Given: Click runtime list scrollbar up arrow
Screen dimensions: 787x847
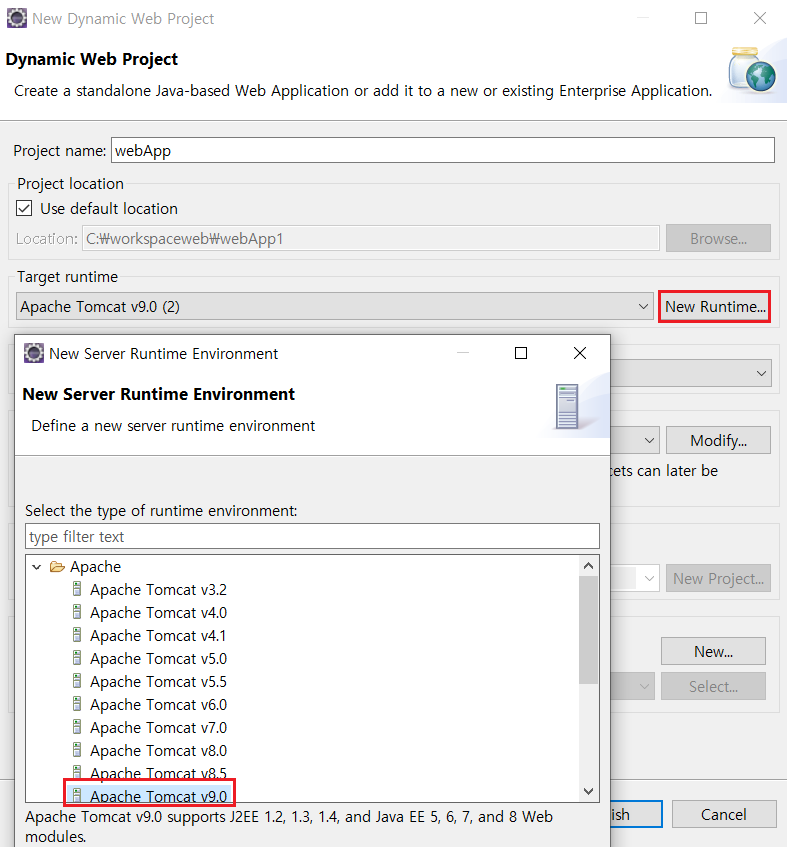Looking at the screenshot, I should [x=588, y=566].
